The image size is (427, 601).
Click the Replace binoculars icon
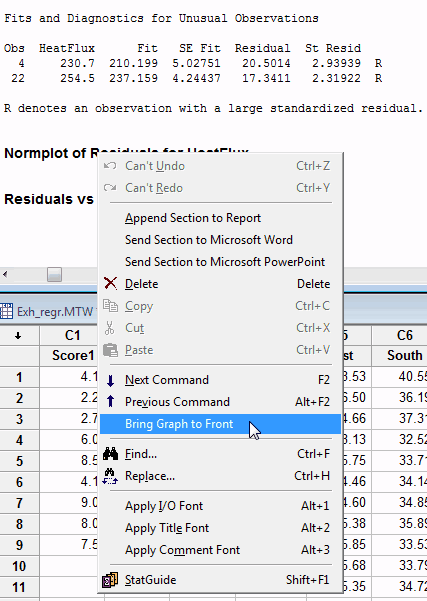110,476
